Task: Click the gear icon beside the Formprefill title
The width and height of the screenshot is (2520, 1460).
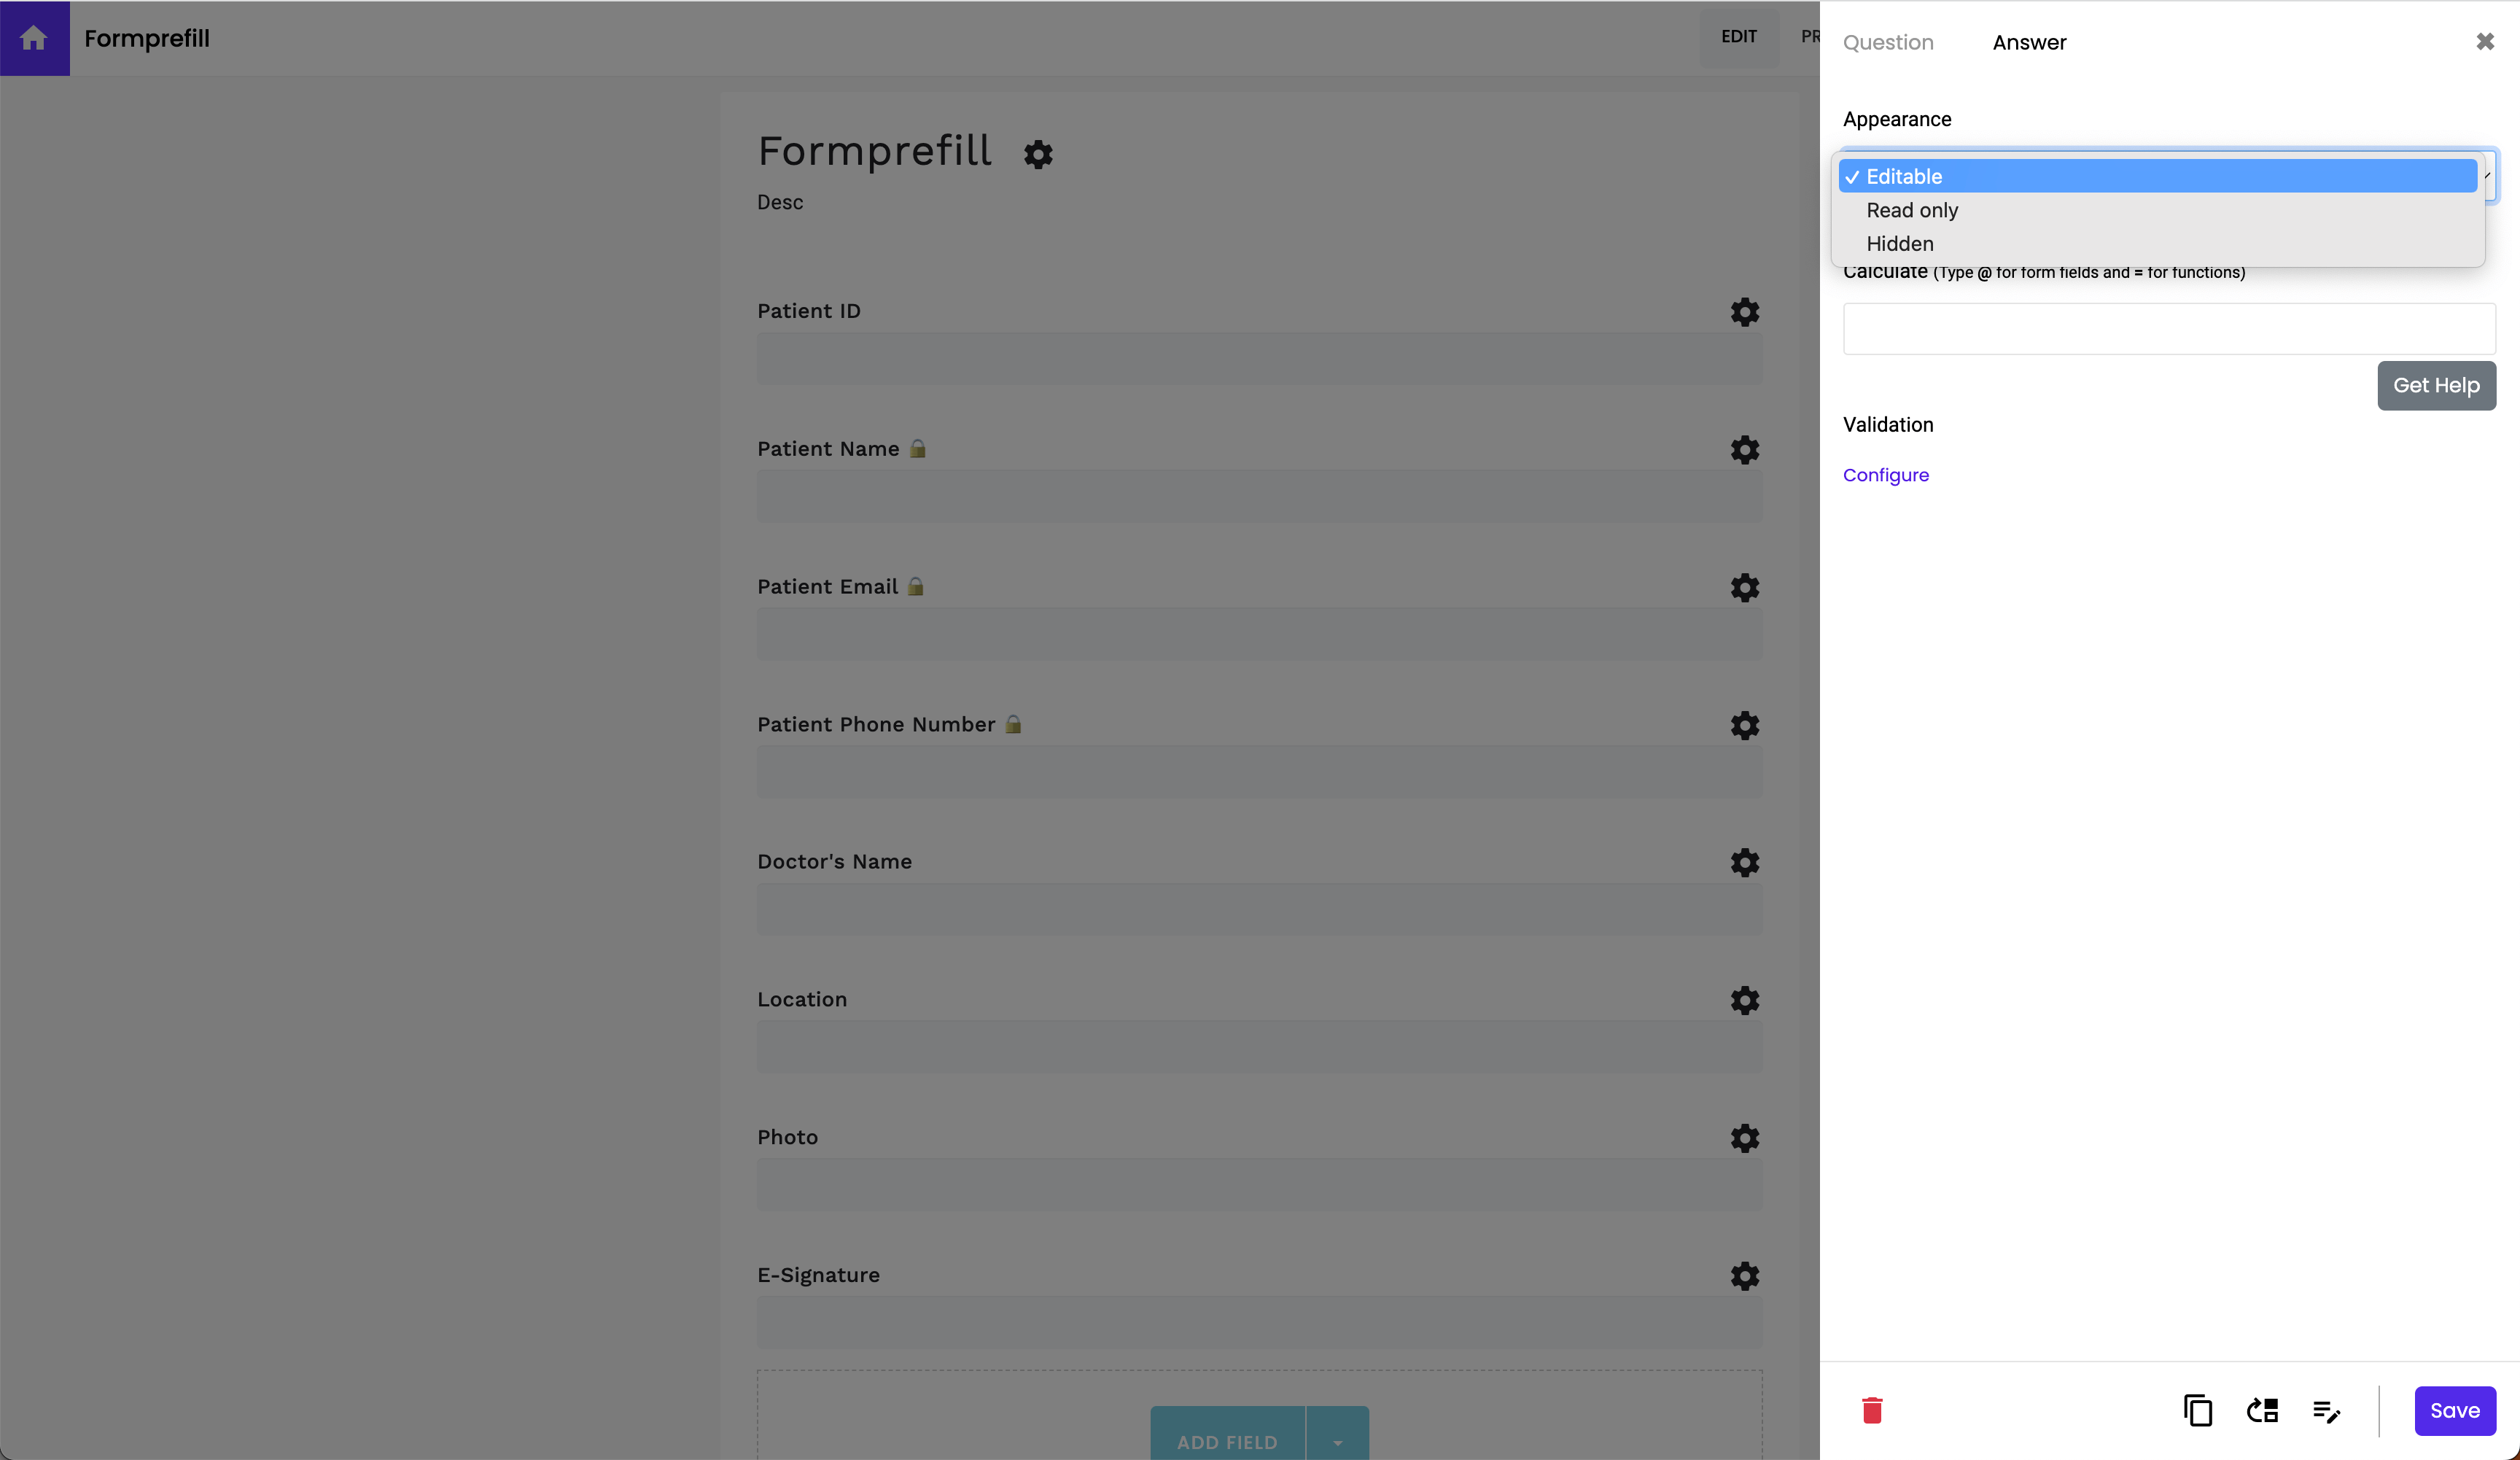Action: 1039,154
